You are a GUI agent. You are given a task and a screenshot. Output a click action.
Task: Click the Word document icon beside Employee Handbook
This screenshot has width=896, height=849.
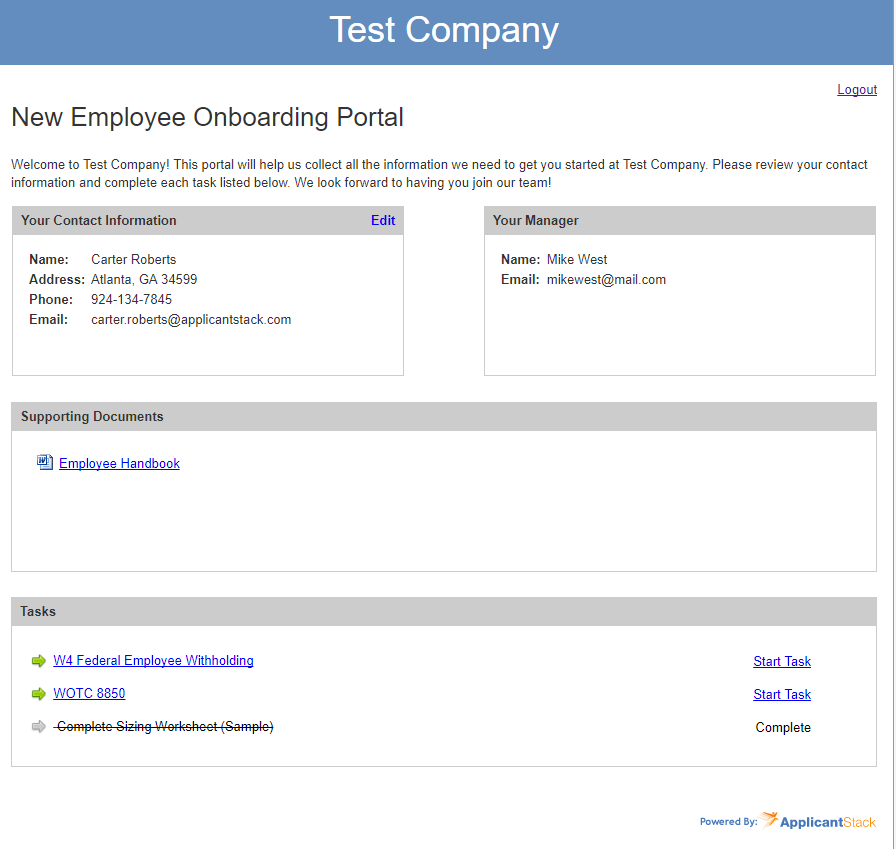coord(44,462)
